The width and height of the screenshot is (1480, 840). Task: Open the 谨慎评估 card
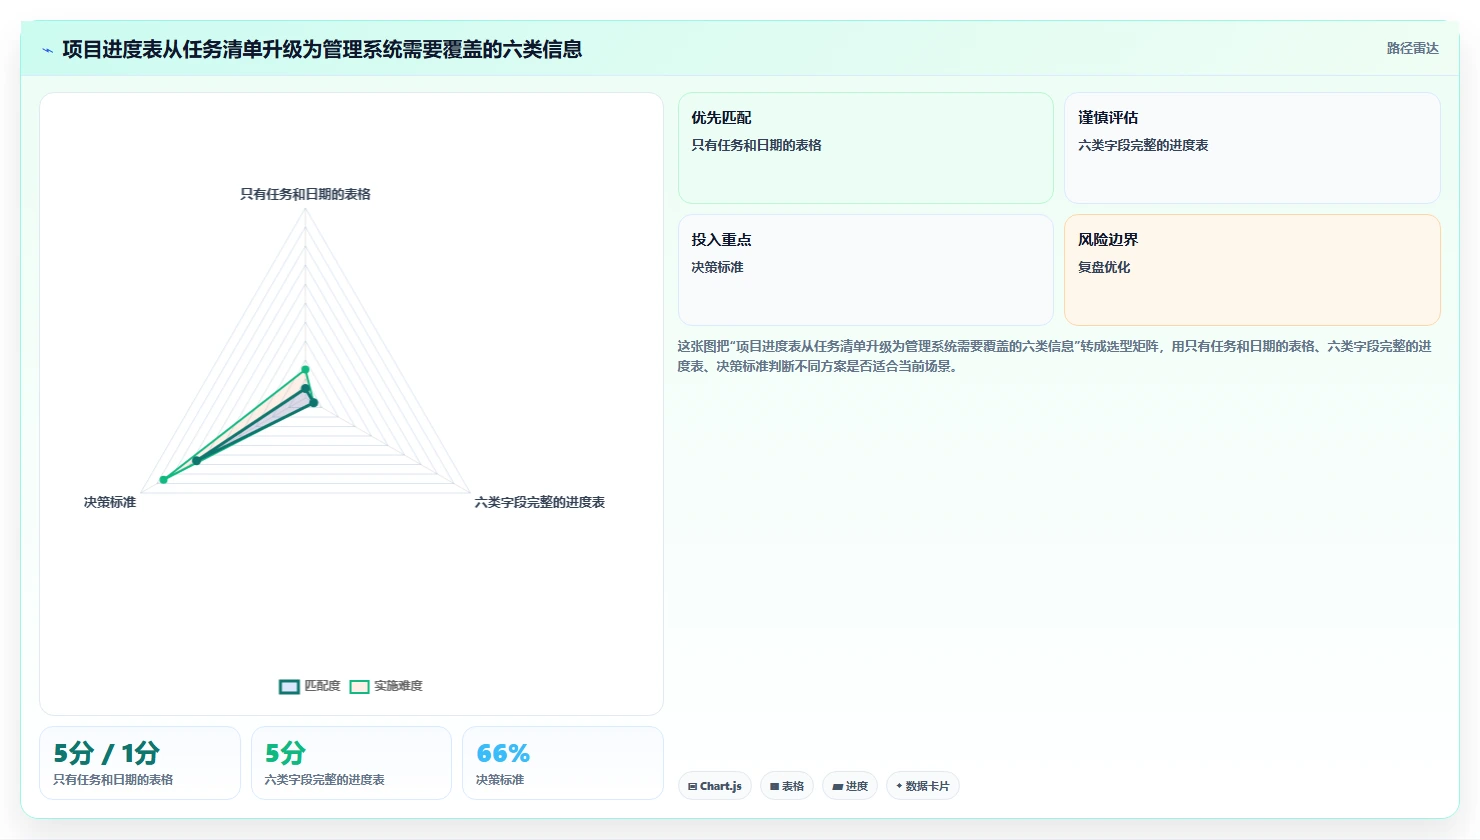point(1252,148)
